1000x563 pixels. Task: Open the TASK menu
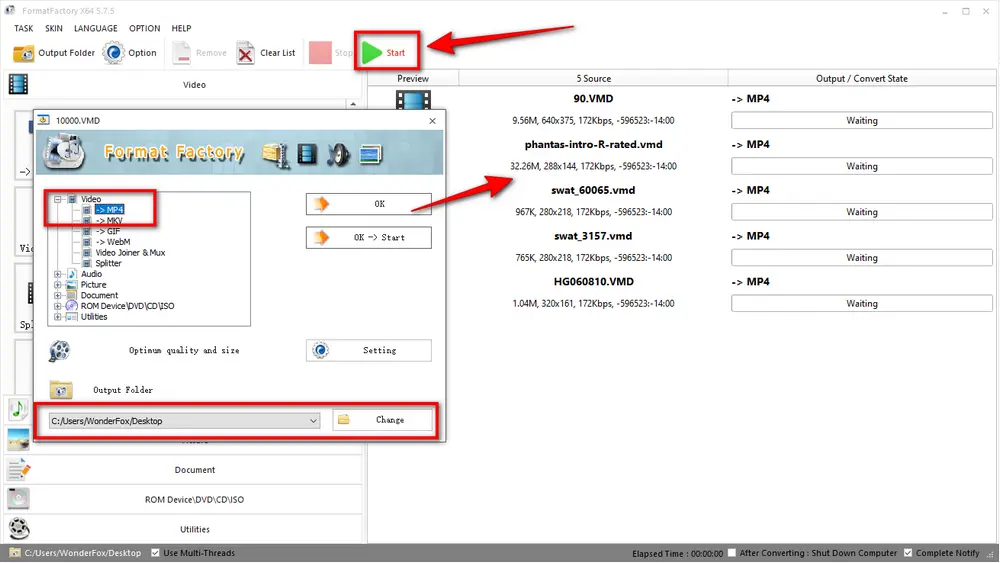[x=24, y=28]
